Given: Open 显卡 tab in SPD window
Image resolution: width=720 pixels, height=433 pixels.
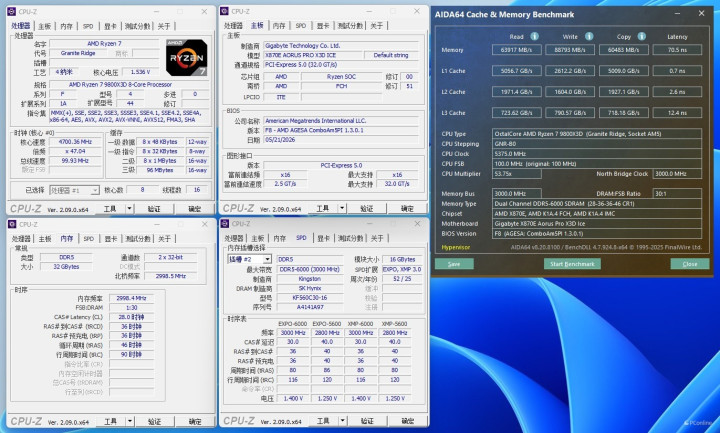Looking at the screenshot, I should click(323, 238).
